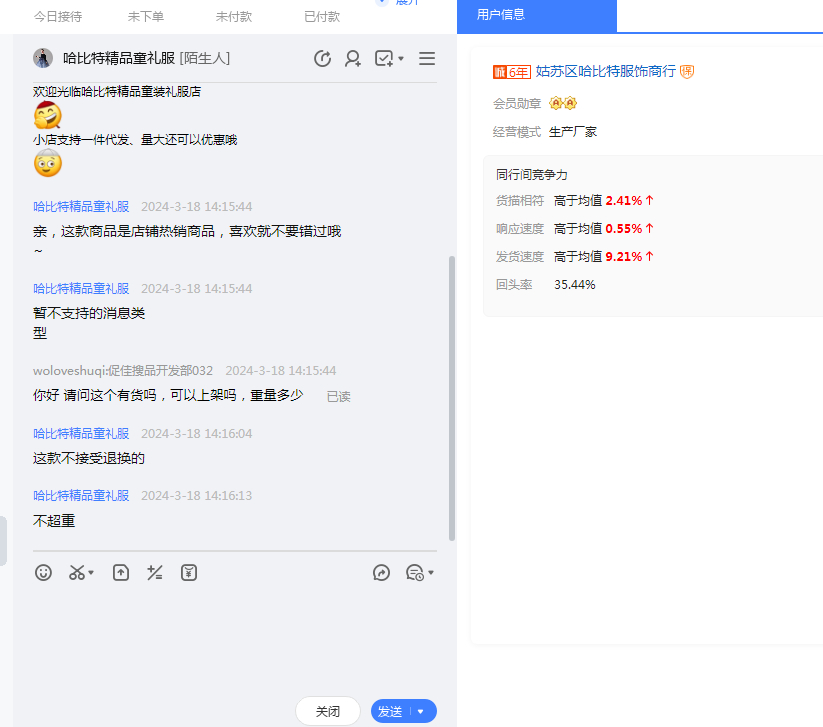Click the chat message scrollbar
This screenshot has width=823, height=727.
pos(451,400)
